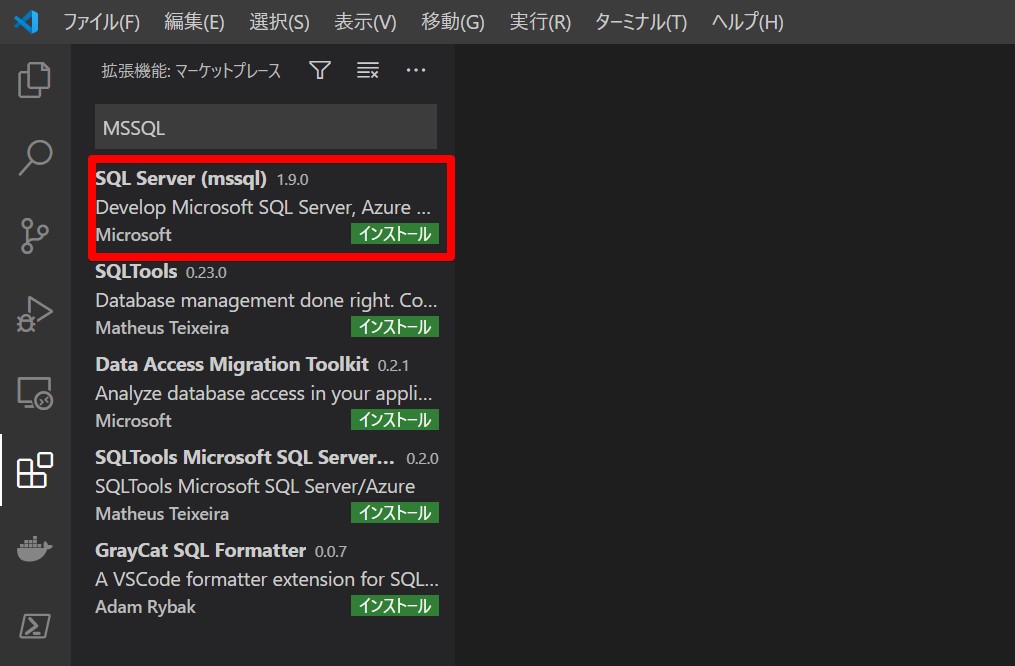Select SQLTools Microsoft SQL Server... title
The image size is (1015, 666).
[245, 458]
